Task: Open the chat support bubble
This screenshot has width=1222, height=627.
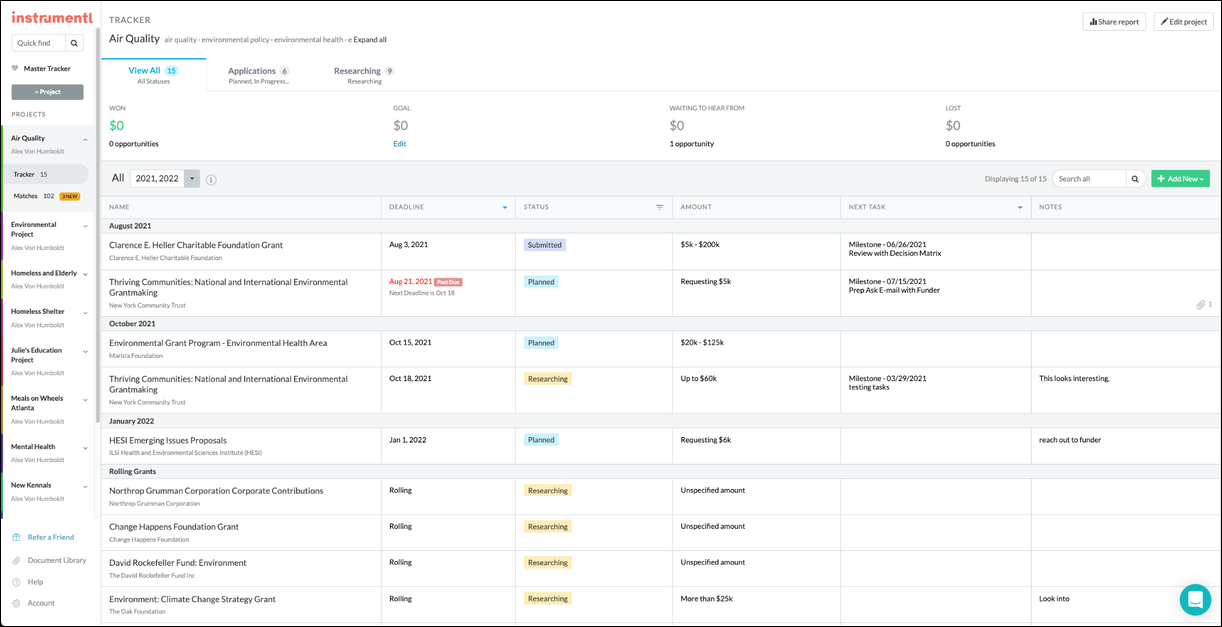Action: pos(1195,599)
